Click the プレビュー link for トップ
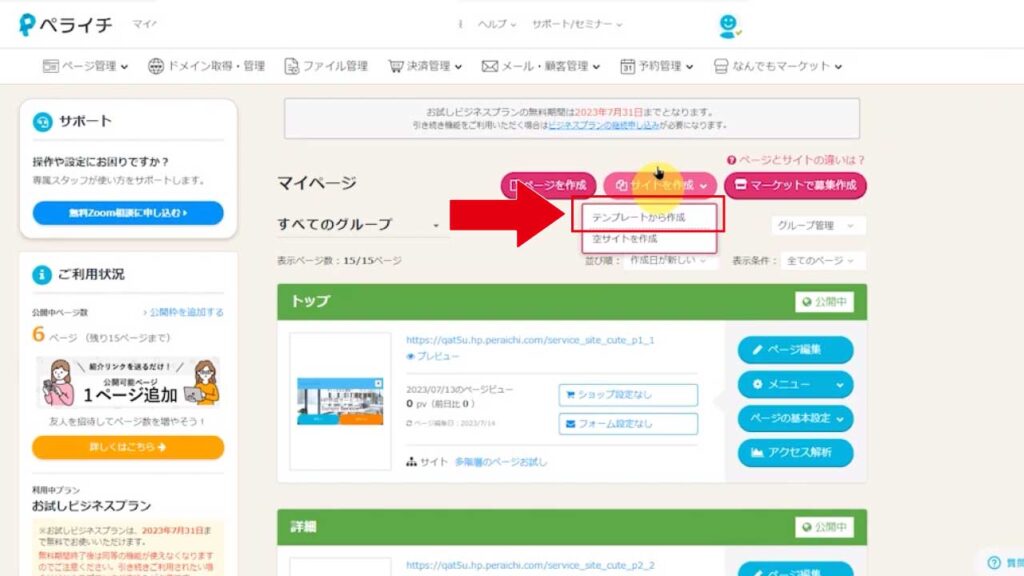 pyautogui.click(x=432, y=357)
